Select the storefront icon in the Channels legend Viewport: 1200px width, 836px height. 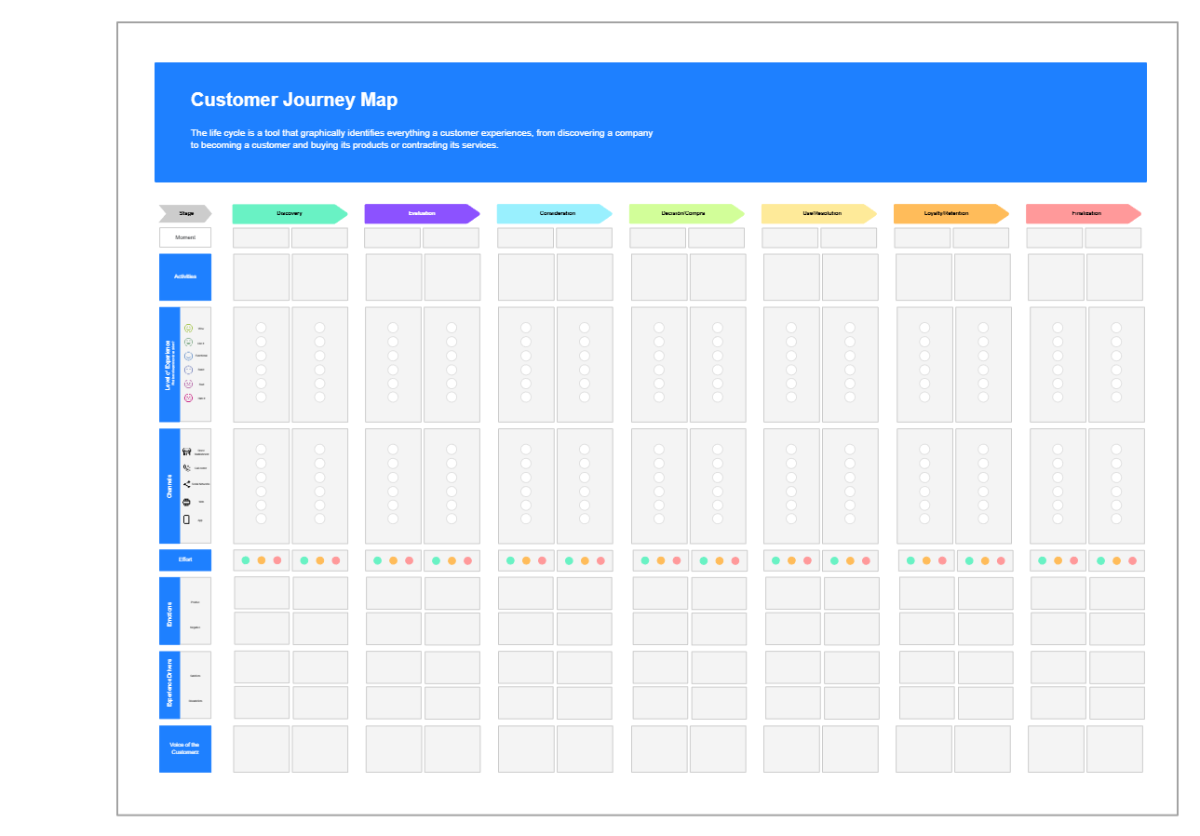[x=187, y=451]
